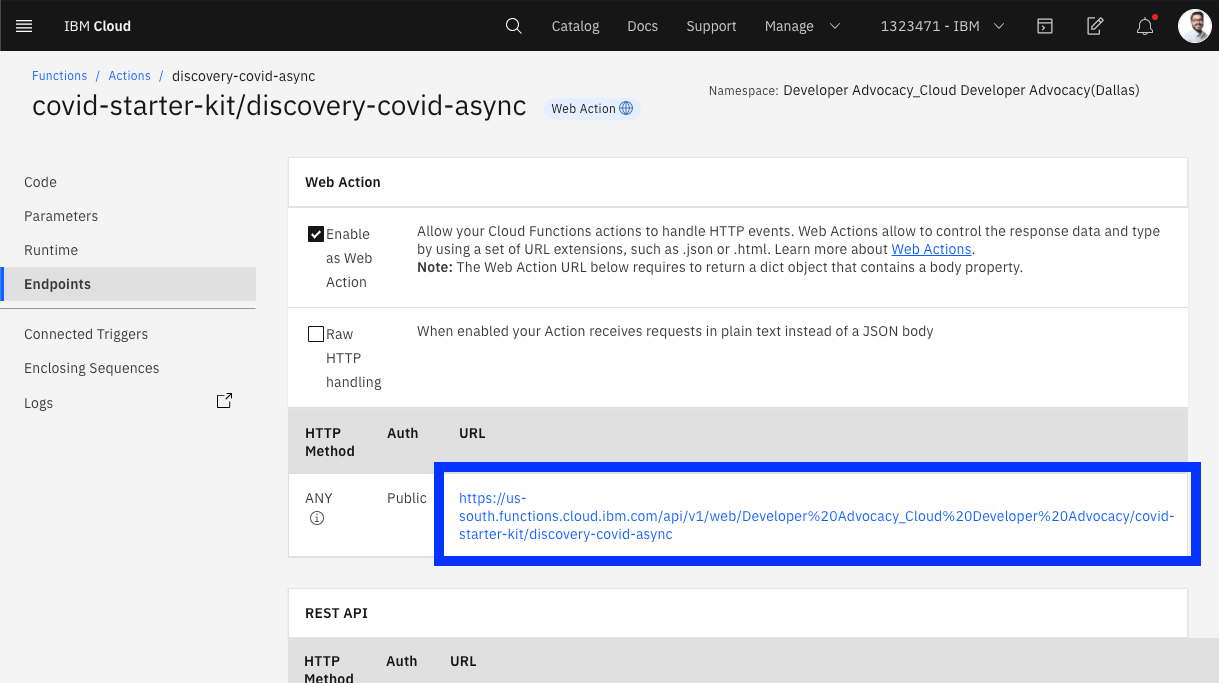Select Endpoints in the sidebar
Viewport: 1219px width, 683px height.
(128, 284)
